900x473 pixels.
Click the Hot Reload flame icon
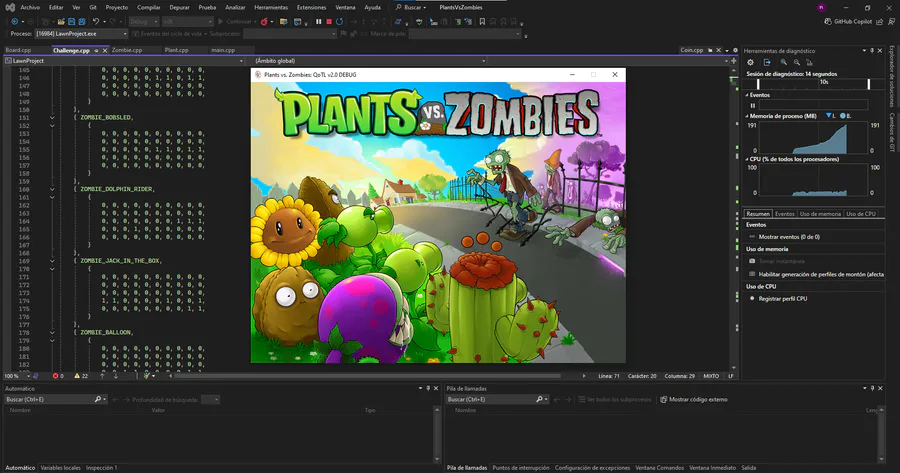pos(264,22)
